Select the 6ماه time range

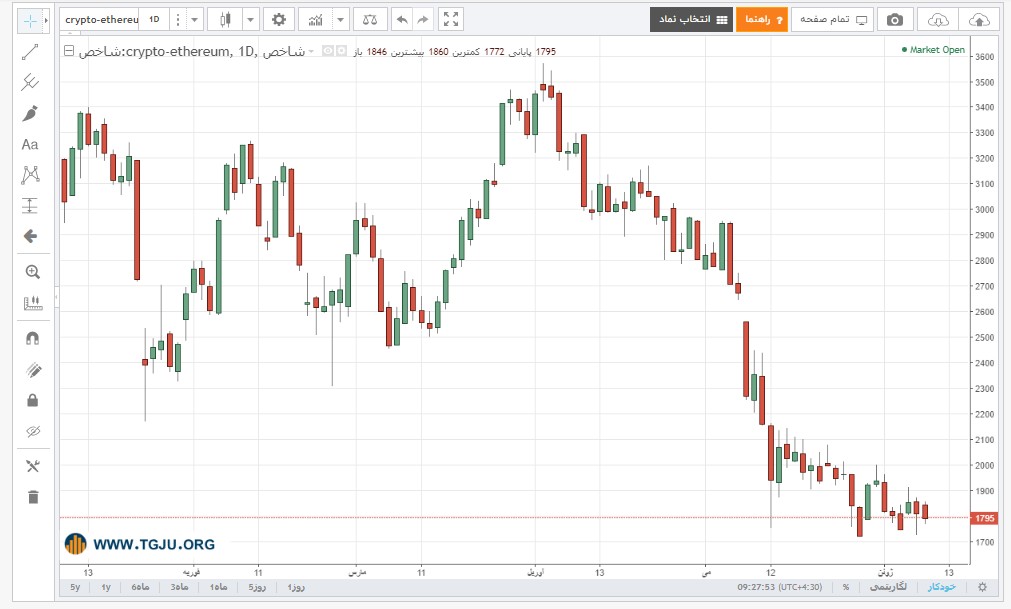(x=140, y=587)
